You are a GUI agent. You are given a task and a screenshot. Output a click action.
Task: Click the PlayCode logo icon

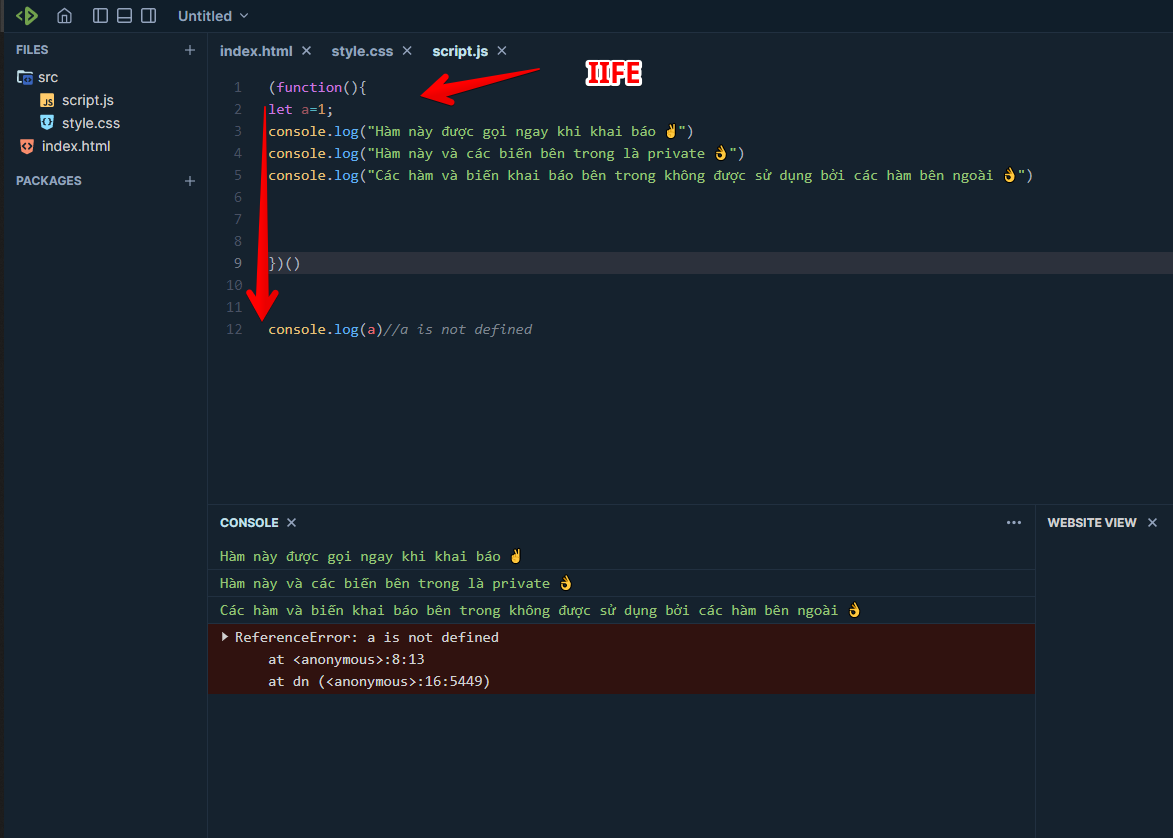coord(26,15)
